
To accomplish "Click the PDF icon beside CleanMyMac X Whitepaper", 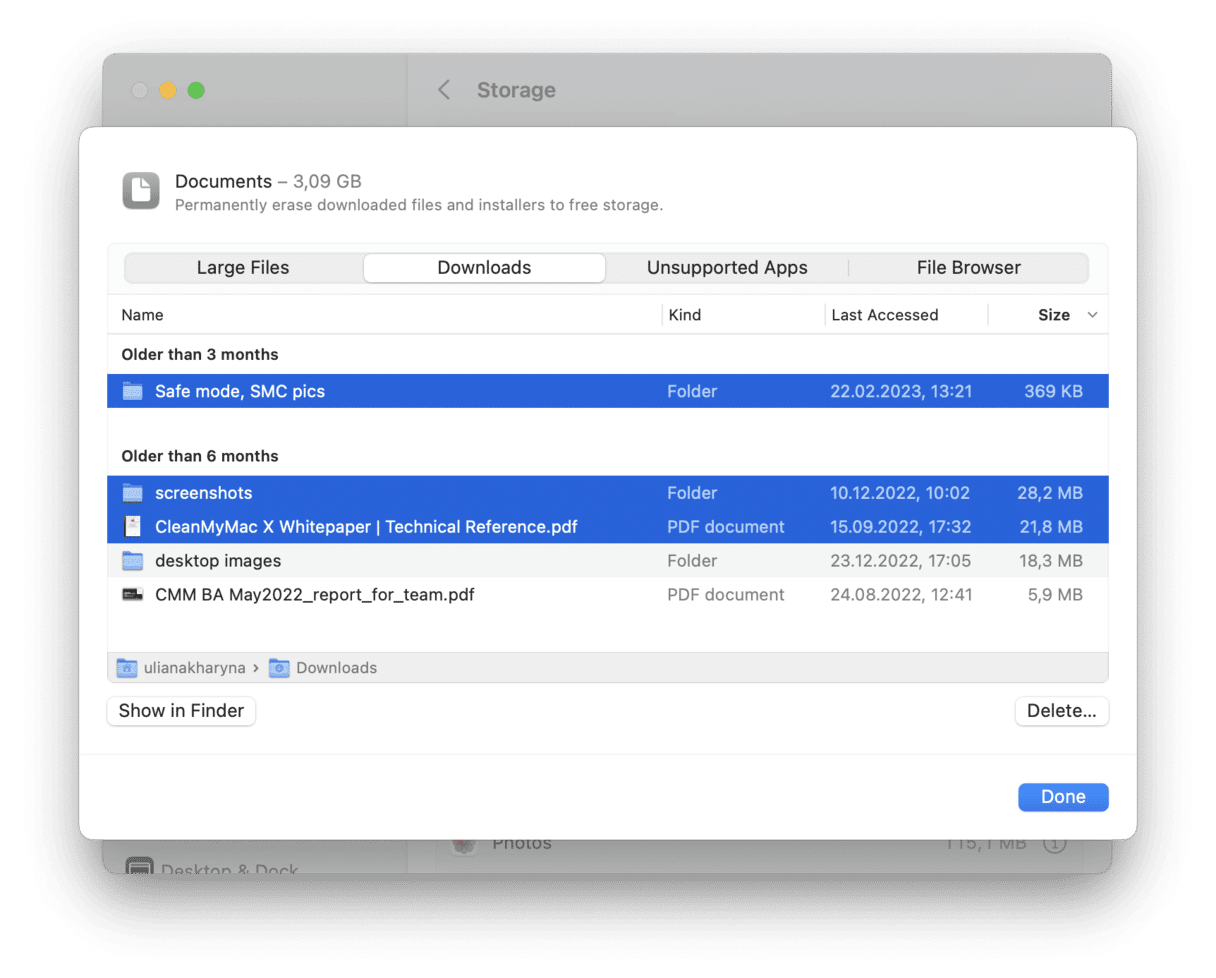I will [x=133, y=527].
